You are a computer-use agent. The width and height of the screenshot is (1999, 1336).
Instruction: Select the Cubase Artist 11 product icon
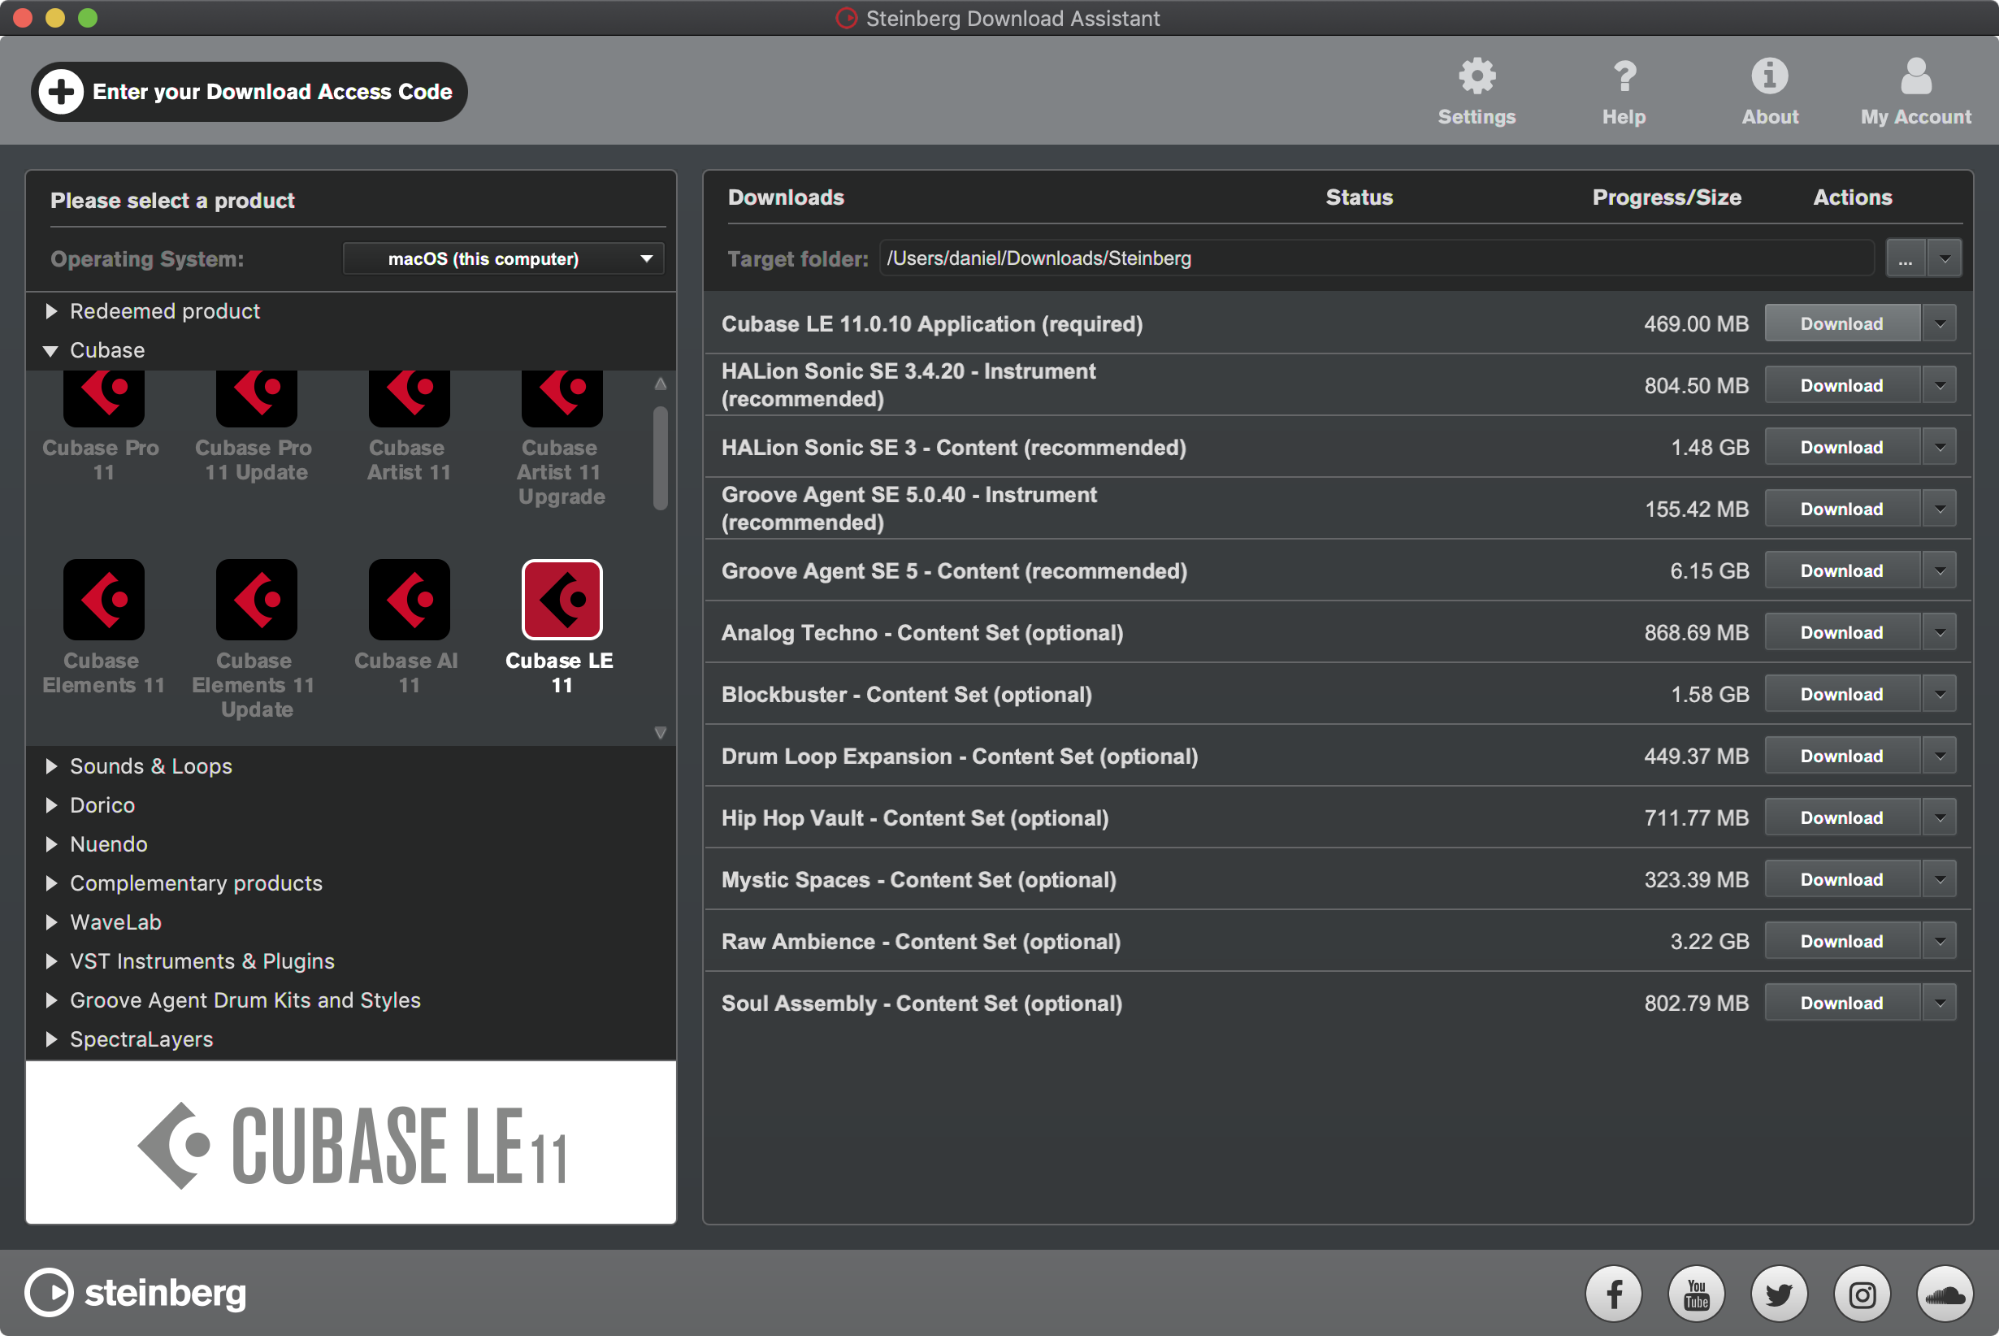(408, 398)
